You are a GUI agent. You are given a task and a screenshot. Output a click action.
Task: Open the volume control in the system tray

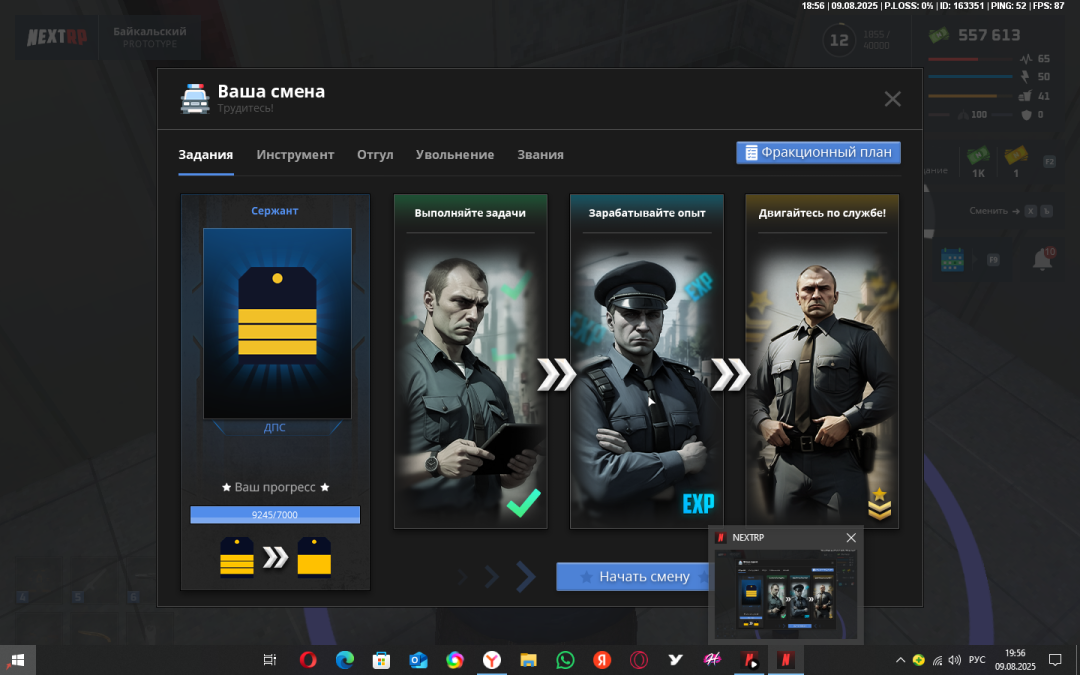pos(954,660)
